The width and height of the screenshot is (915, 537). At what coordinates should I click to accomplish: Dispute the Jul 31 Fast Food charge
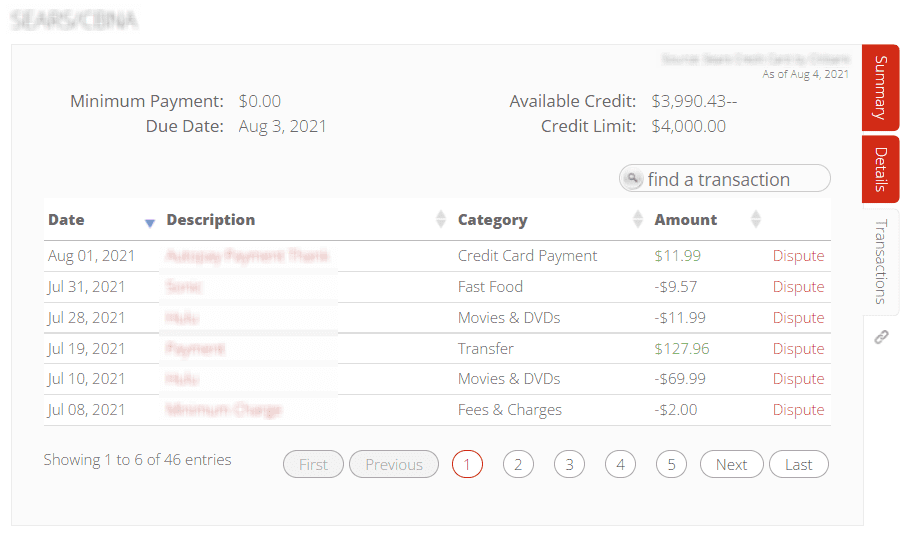coord(798,287)
